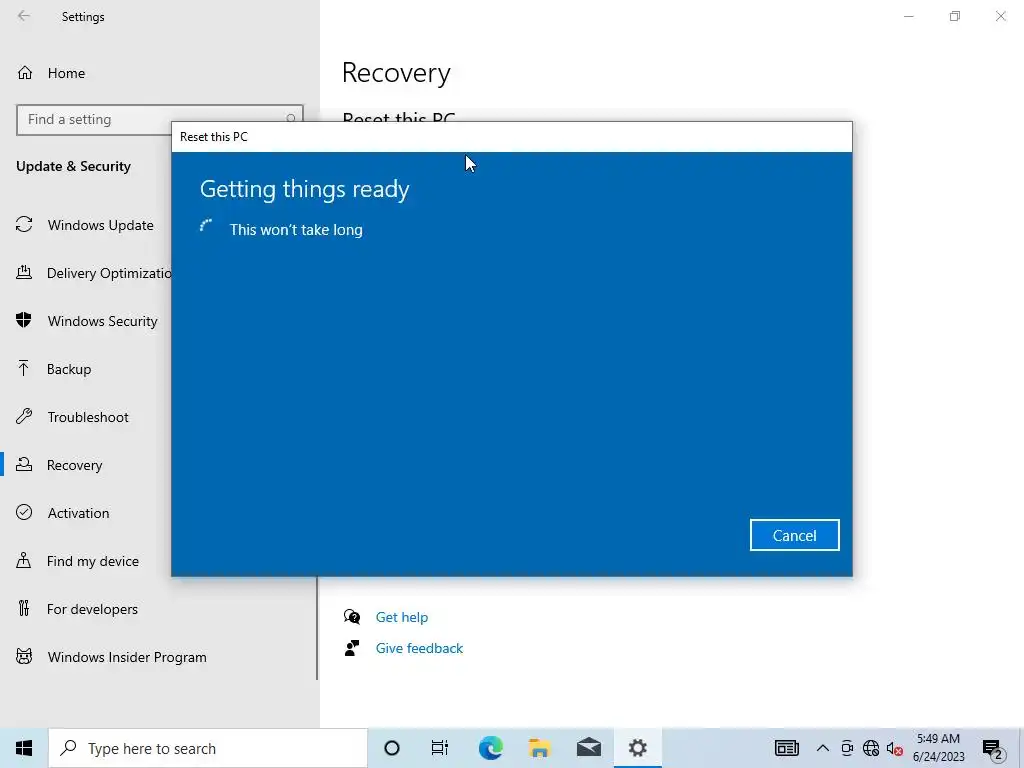The height and width of the screenshot is (768, 1024).
Task: Click the This won't take long text
Action: [296, 230]
